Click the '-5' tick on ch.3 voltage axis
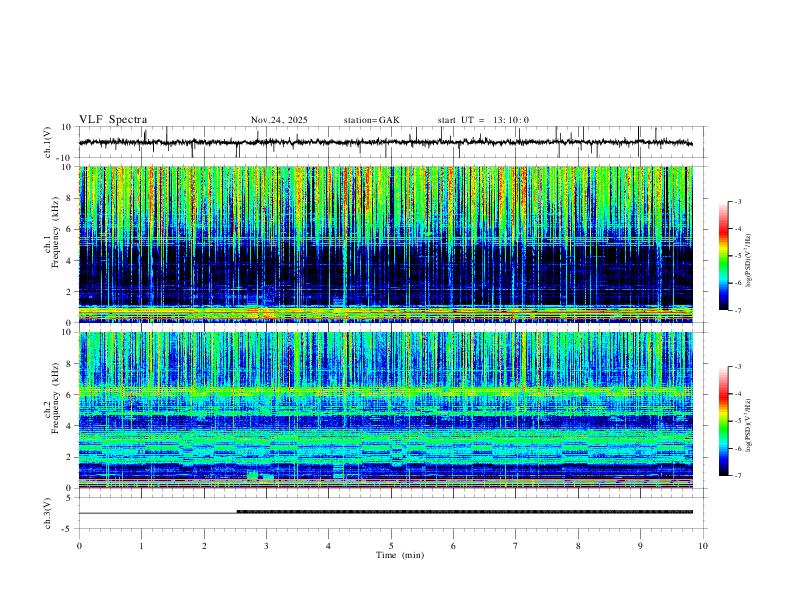792x612 pixels. [68, 529]
